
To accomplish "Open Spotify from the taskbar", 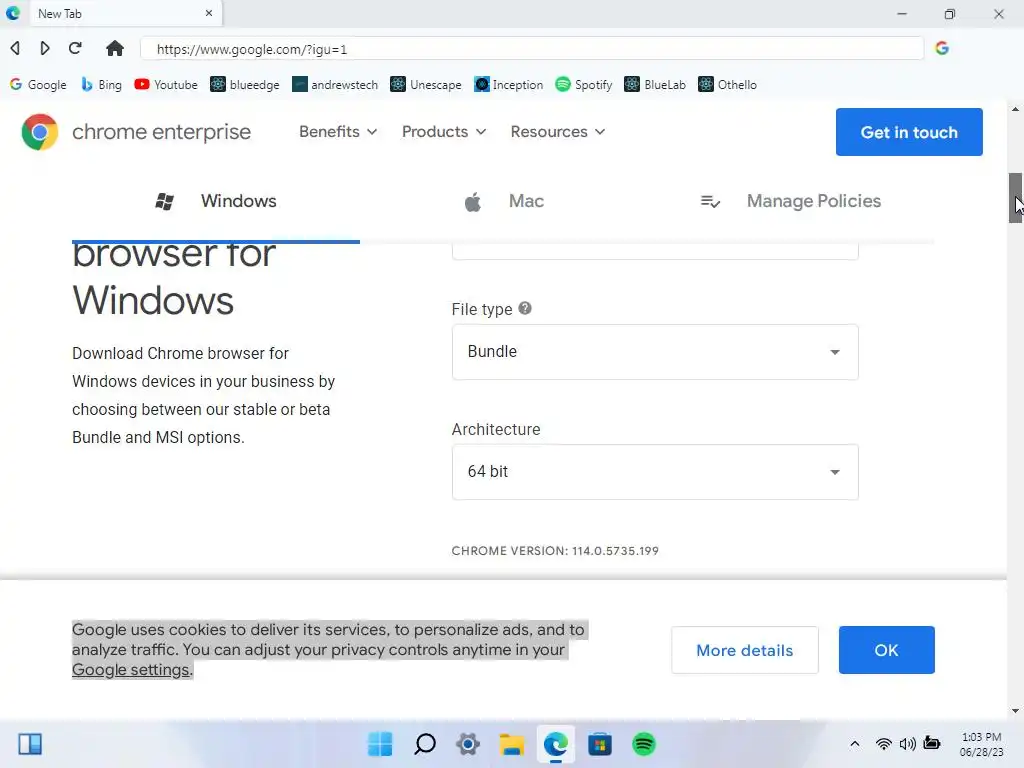I will (644, 744).
